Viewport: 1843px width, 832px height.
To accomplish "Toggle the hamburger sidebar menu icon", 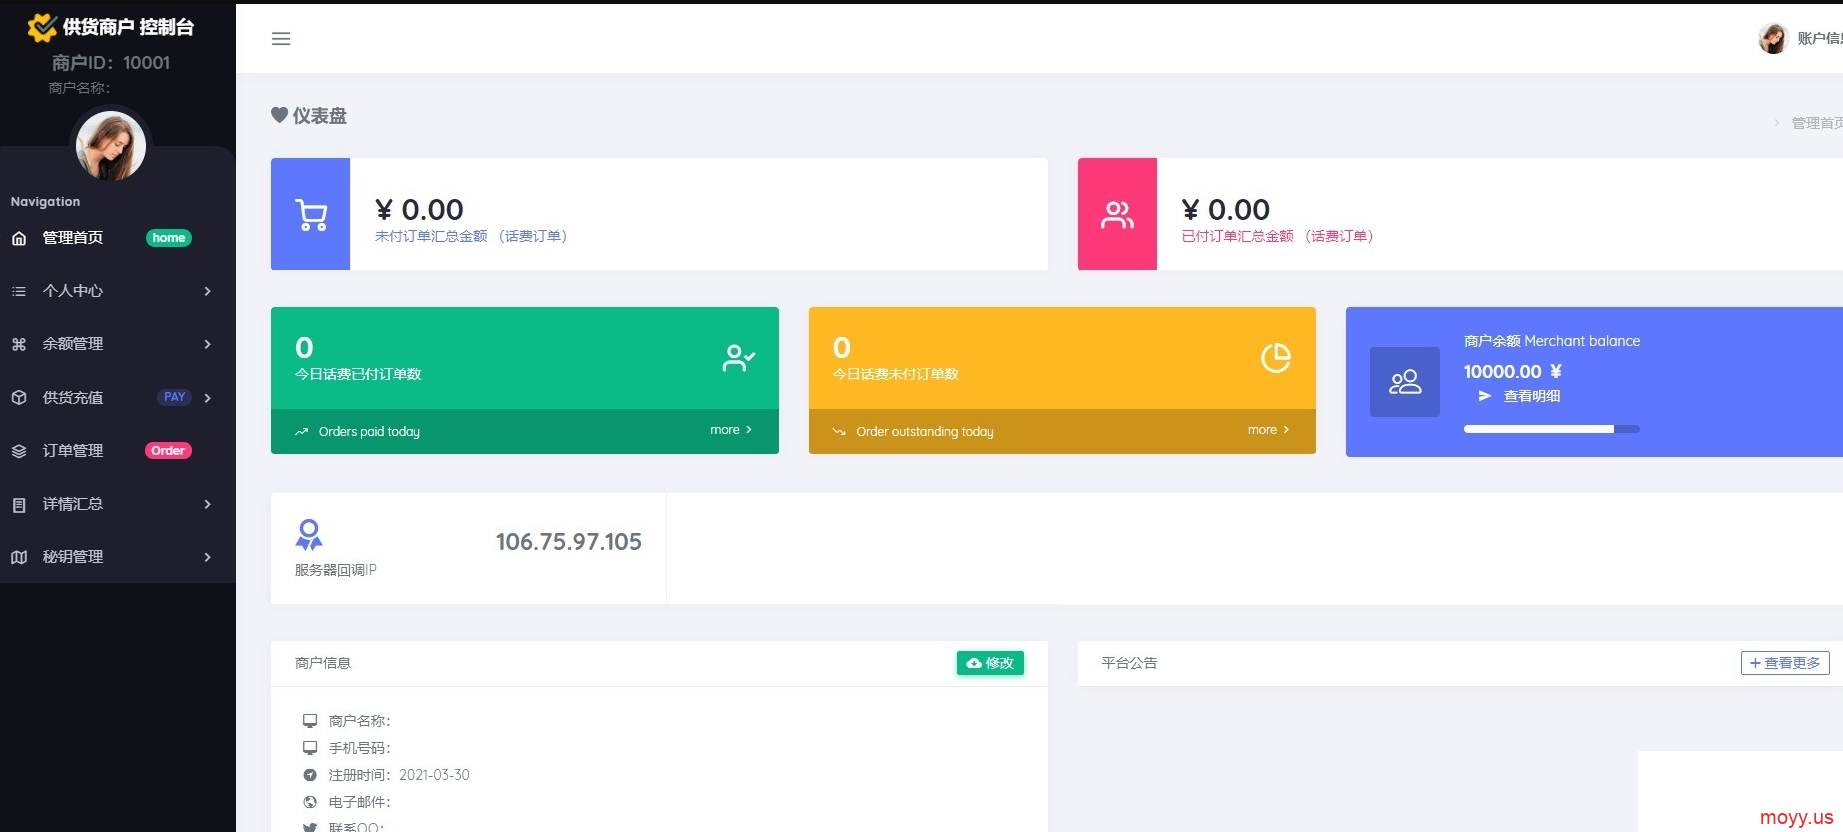I will [x=281, y=39].
